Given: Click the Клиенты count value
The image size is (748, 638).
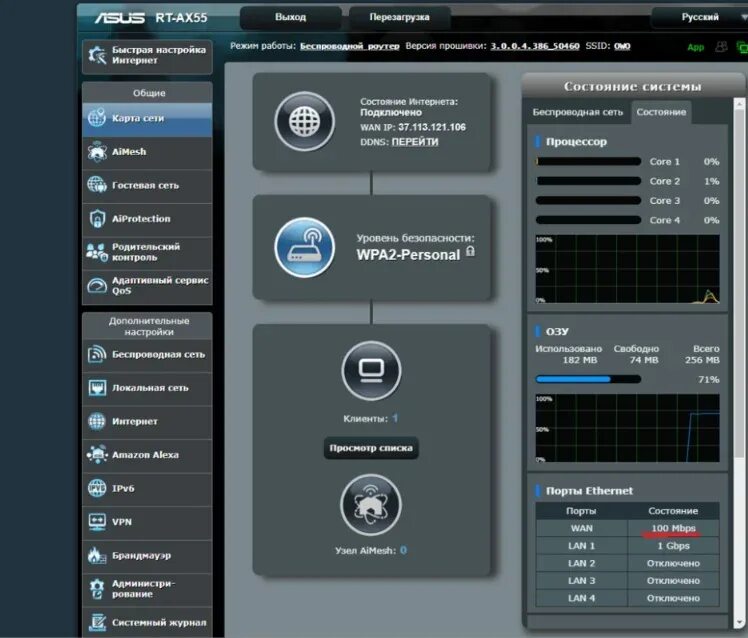Looking at the screenshot, I should (x=395, y=418).
